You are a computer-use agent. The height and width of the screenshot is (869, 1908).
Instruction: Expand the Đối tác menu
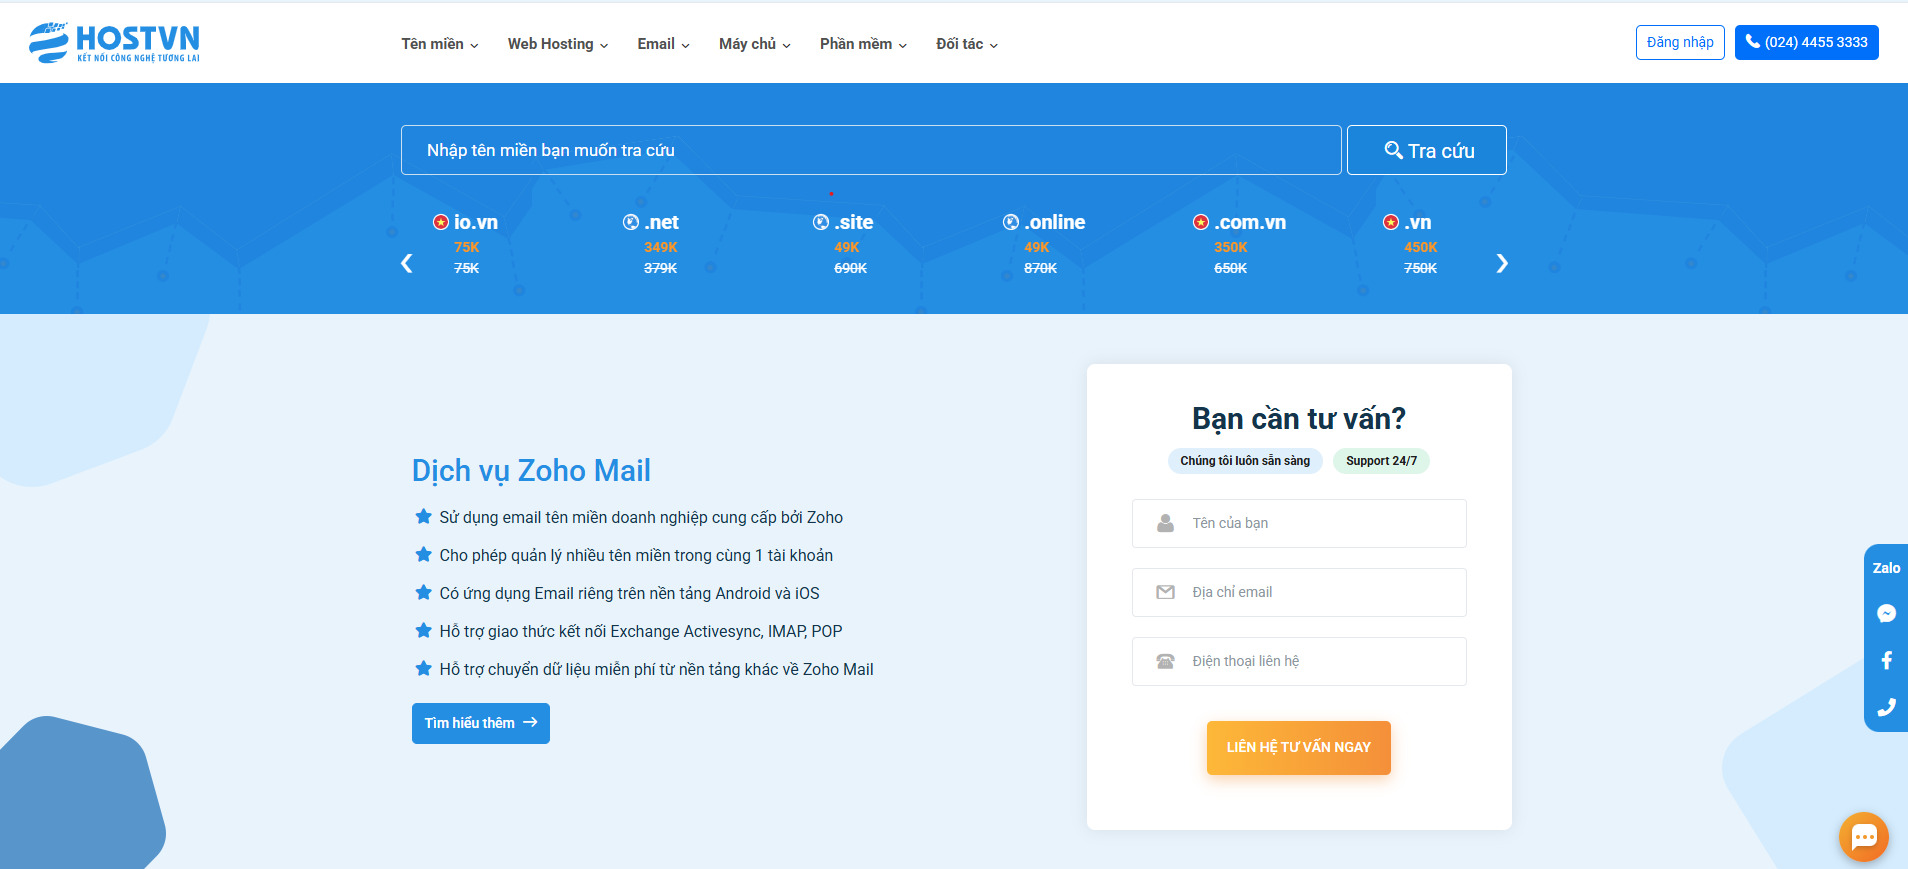966,44
